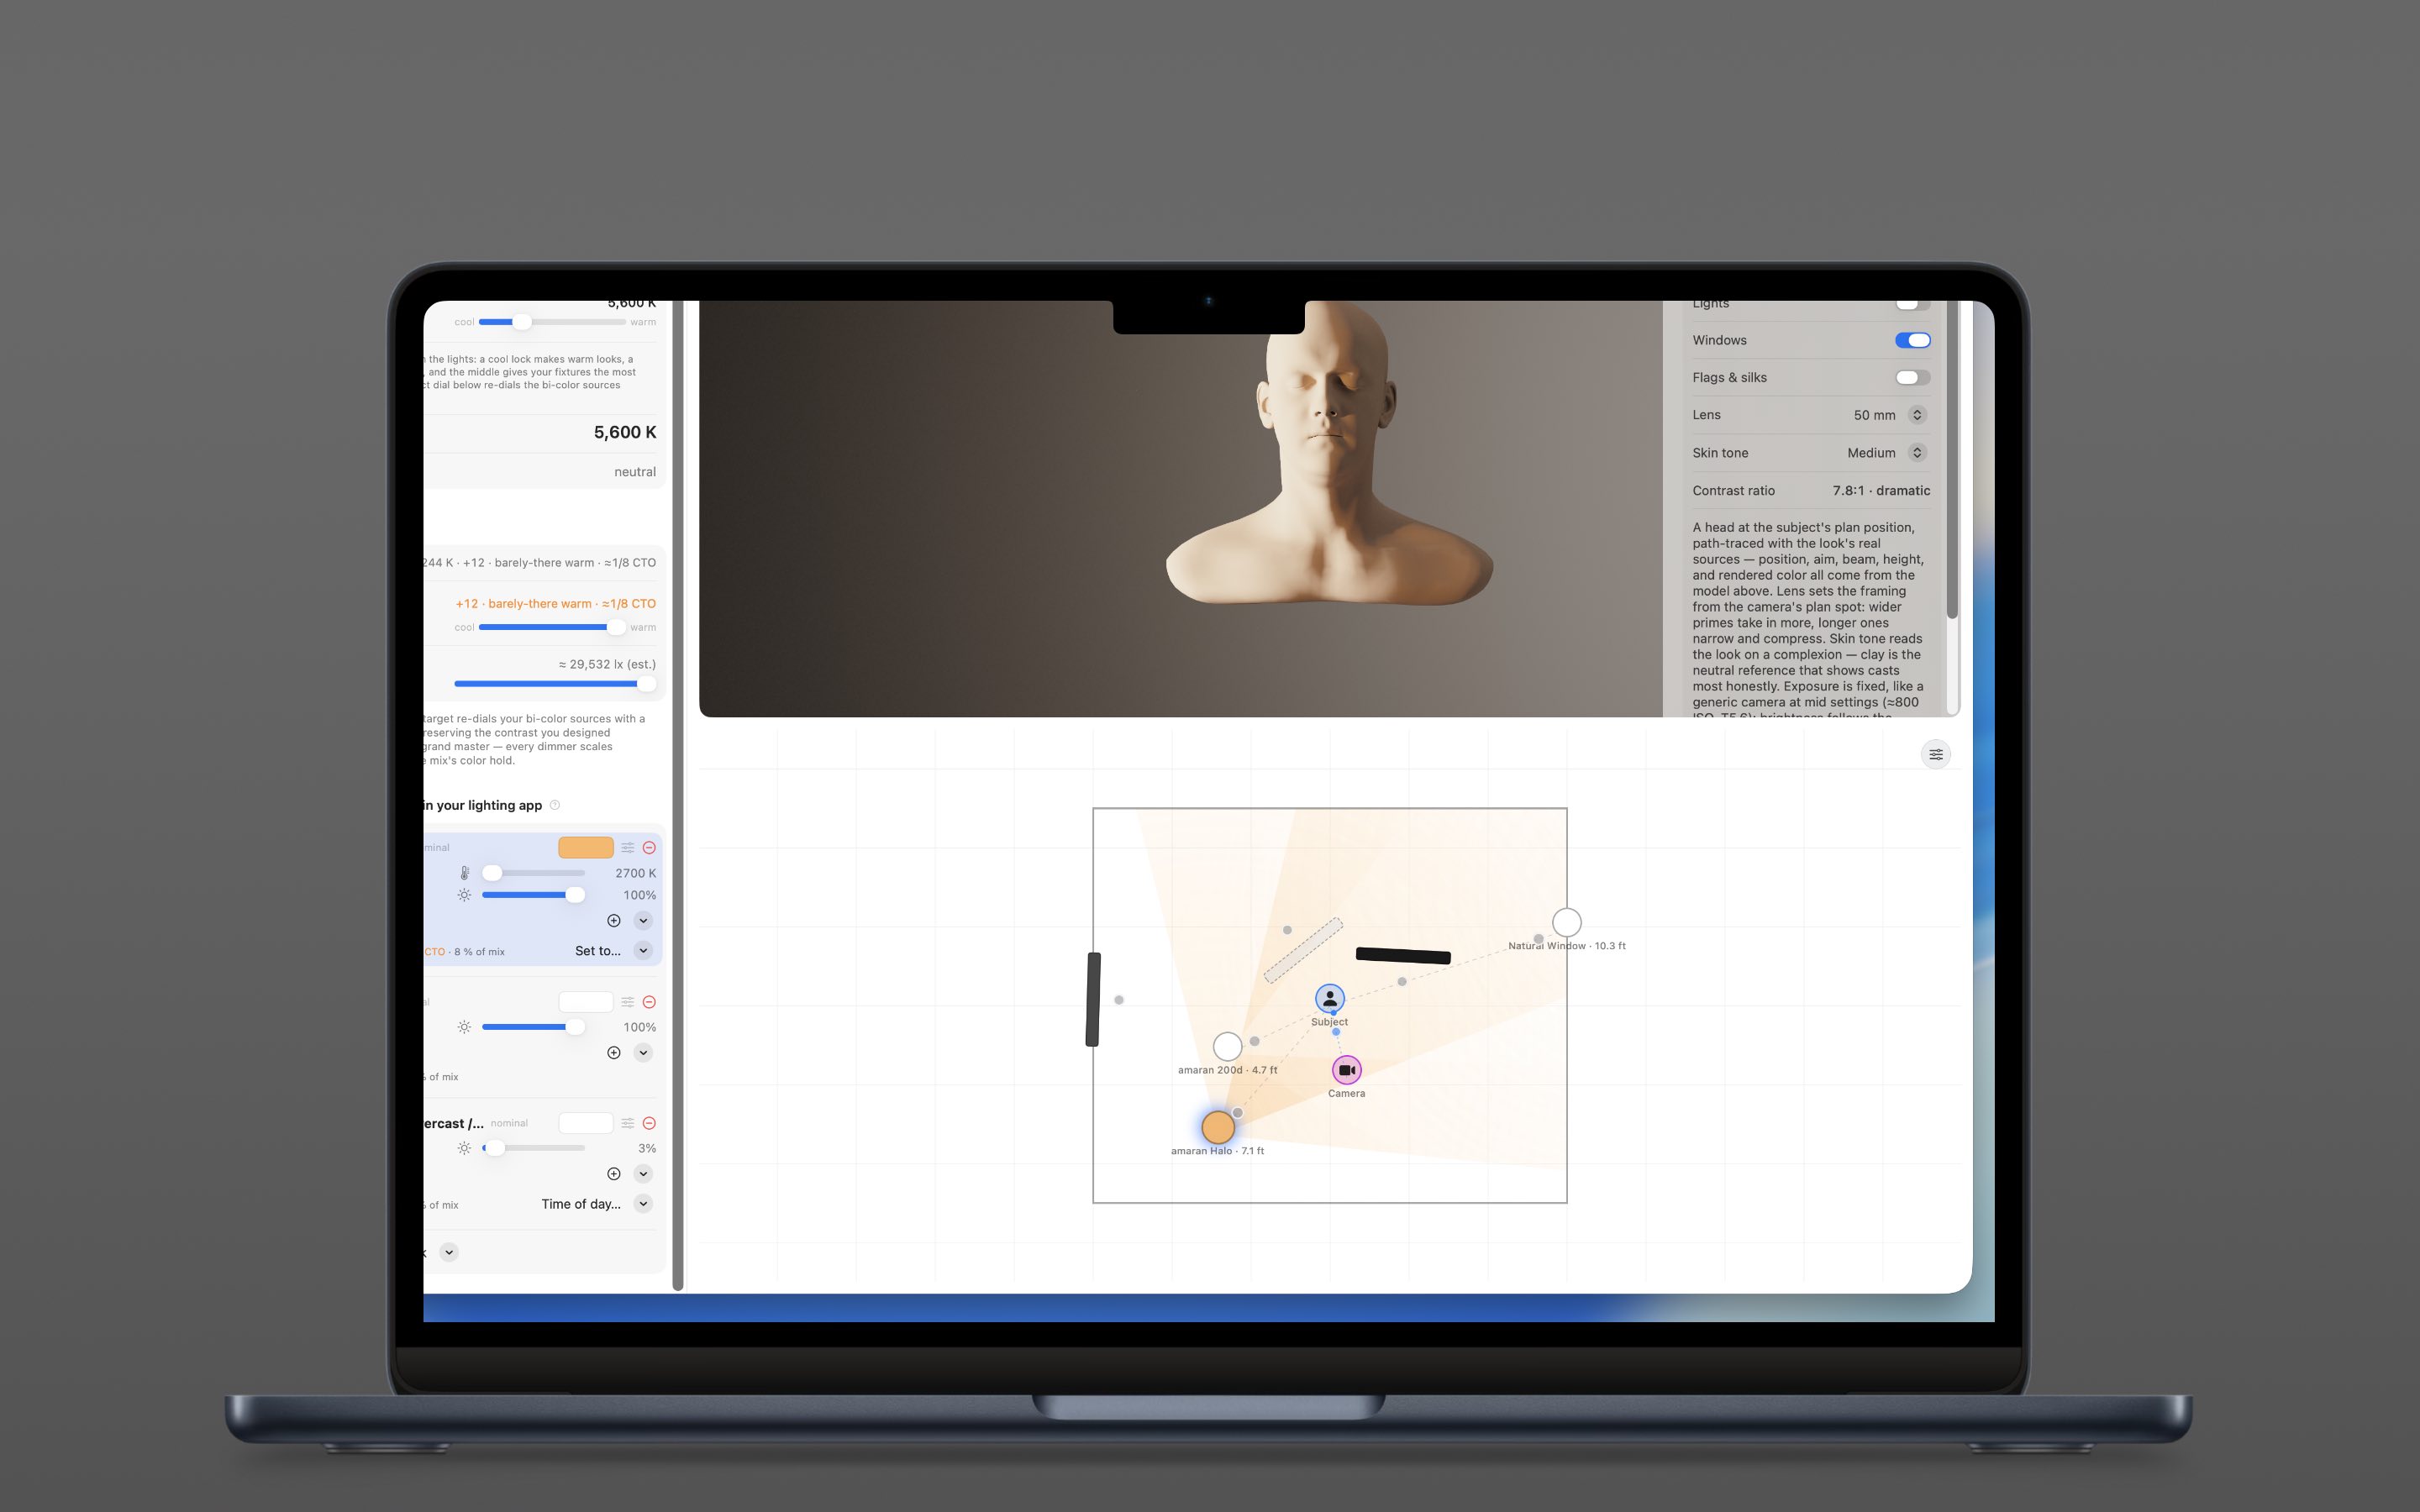The width and height of the screenshot is (2420, 1512).
Task: Select the amaran Halo light on the plan
Action: click(x=1217, y=1127)
